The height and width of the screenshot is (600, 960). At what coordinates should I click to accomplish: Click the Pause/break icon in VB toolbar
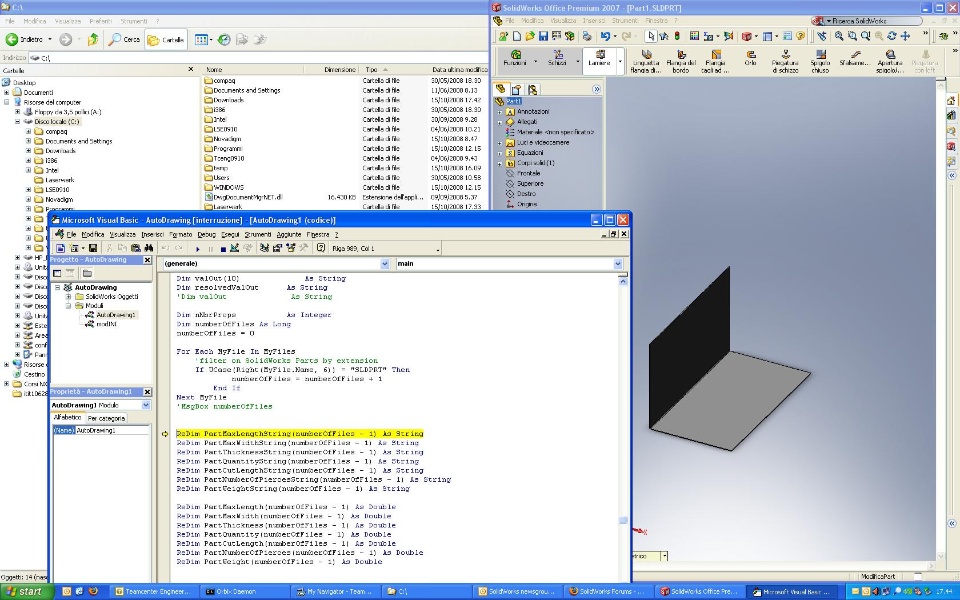pos(211,249)
